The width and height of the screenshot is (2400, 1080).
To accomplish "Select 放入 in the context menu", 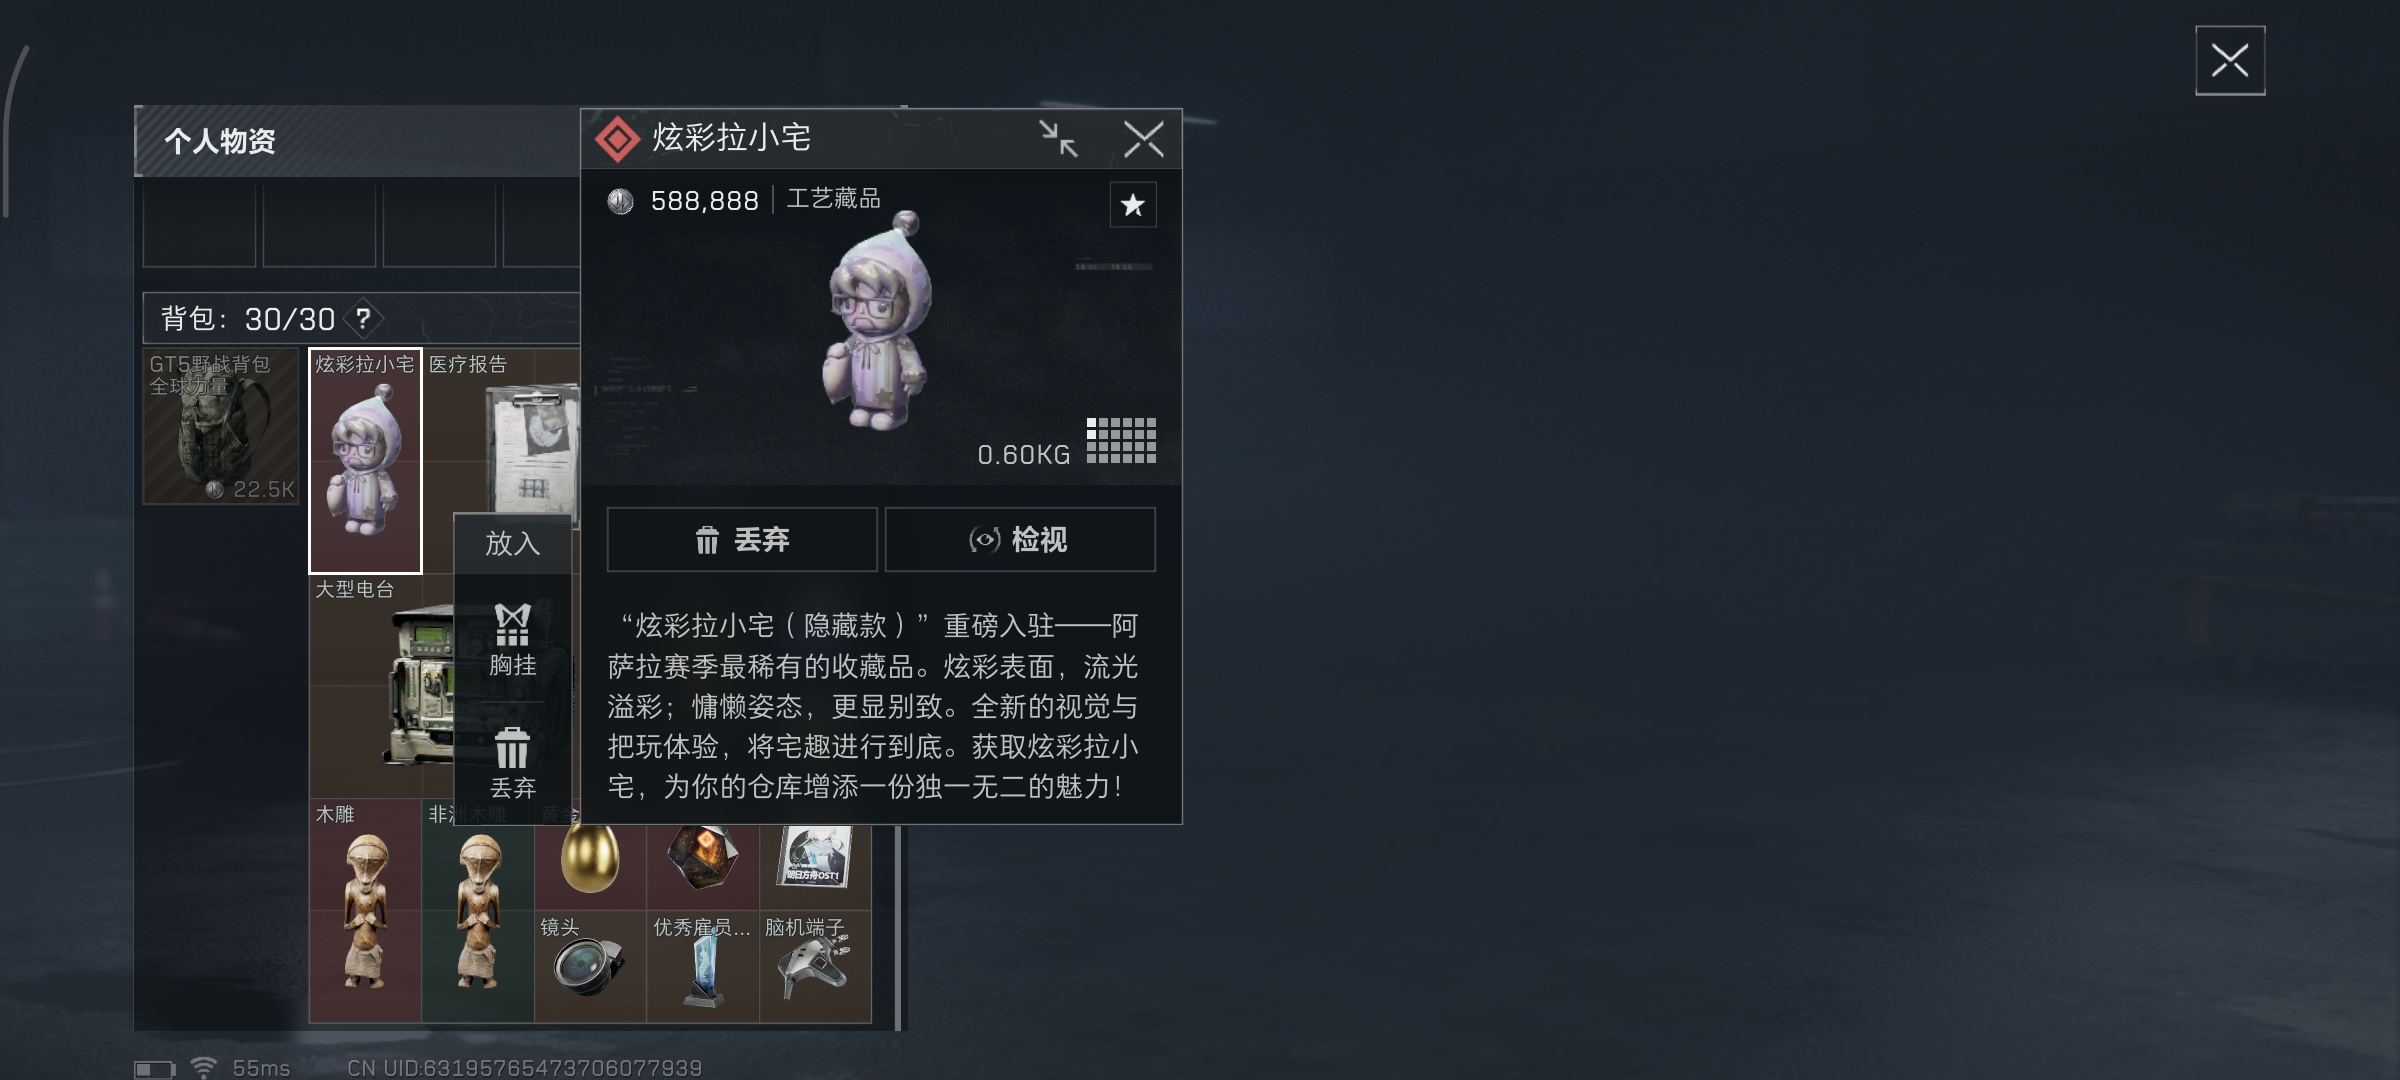I will click(x=513, y=543).
